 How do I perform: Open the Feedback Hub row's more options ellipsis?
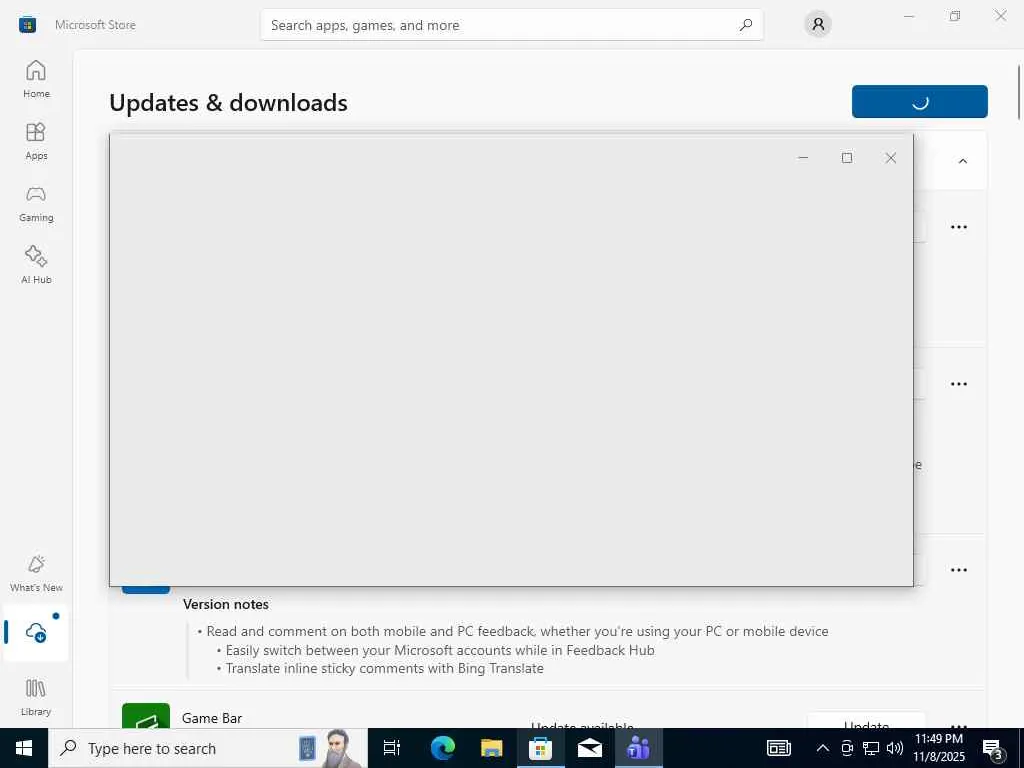tap(959, 570)
